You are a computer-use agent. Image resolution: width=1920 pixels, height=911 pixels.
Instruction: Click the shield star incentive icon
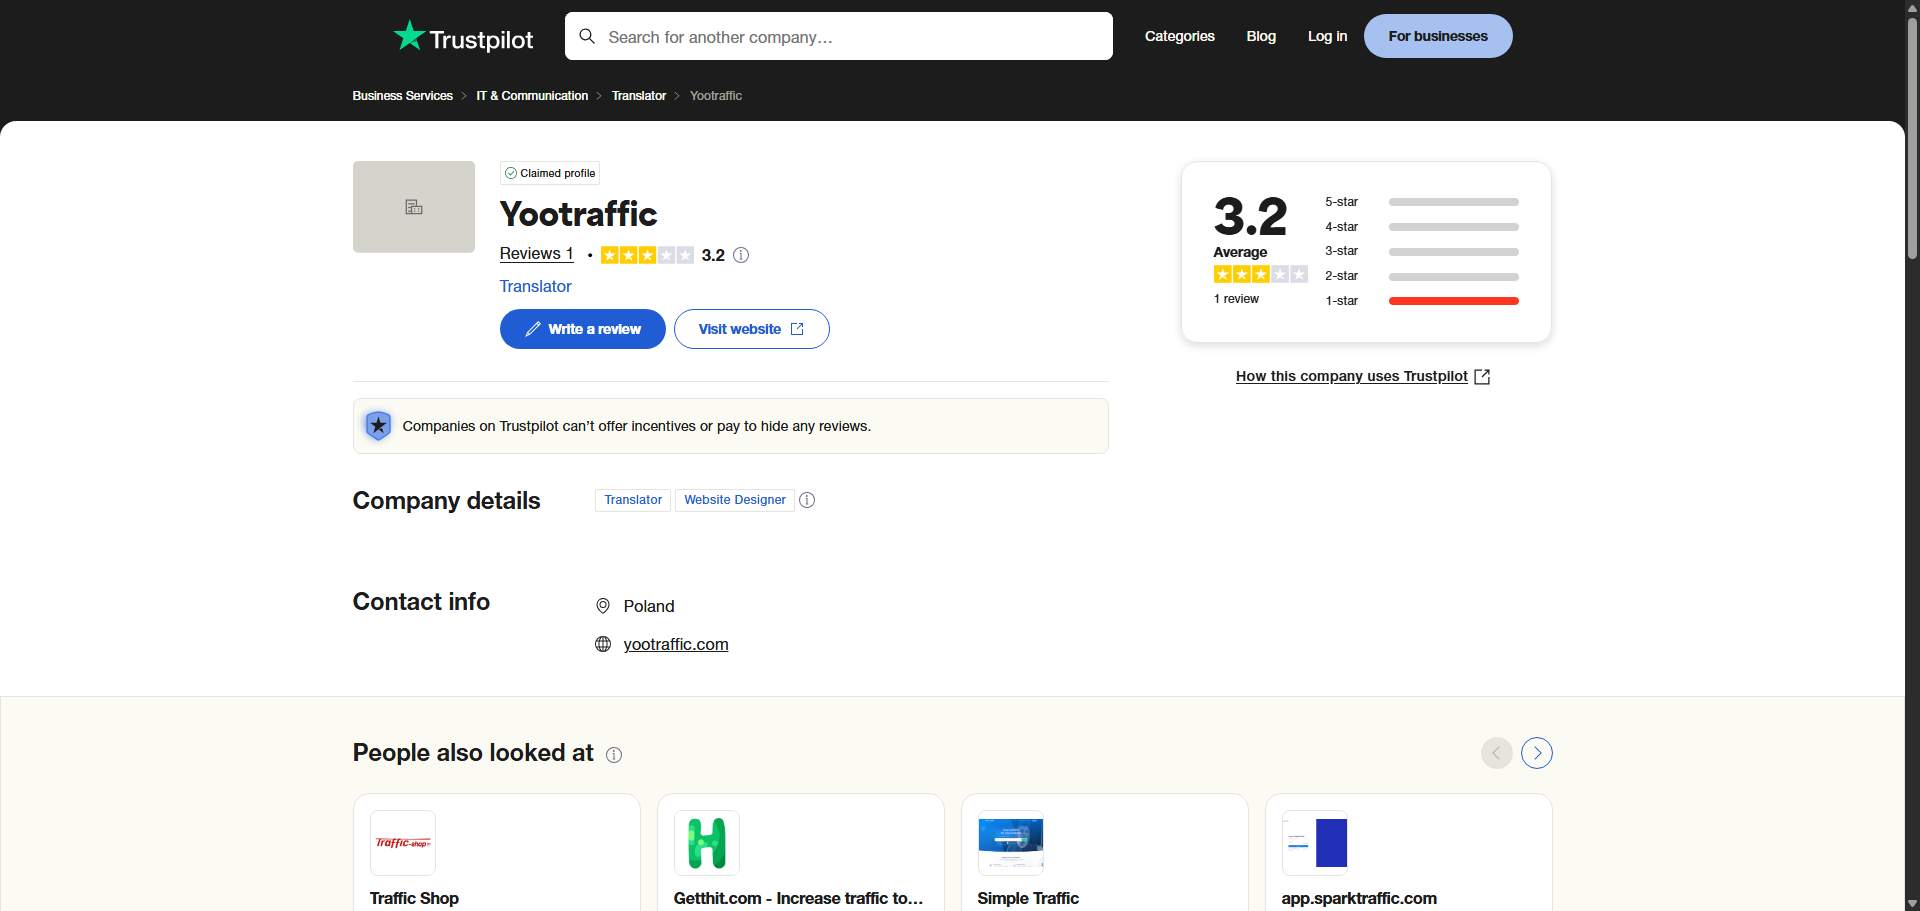click(x=378, y=426)
